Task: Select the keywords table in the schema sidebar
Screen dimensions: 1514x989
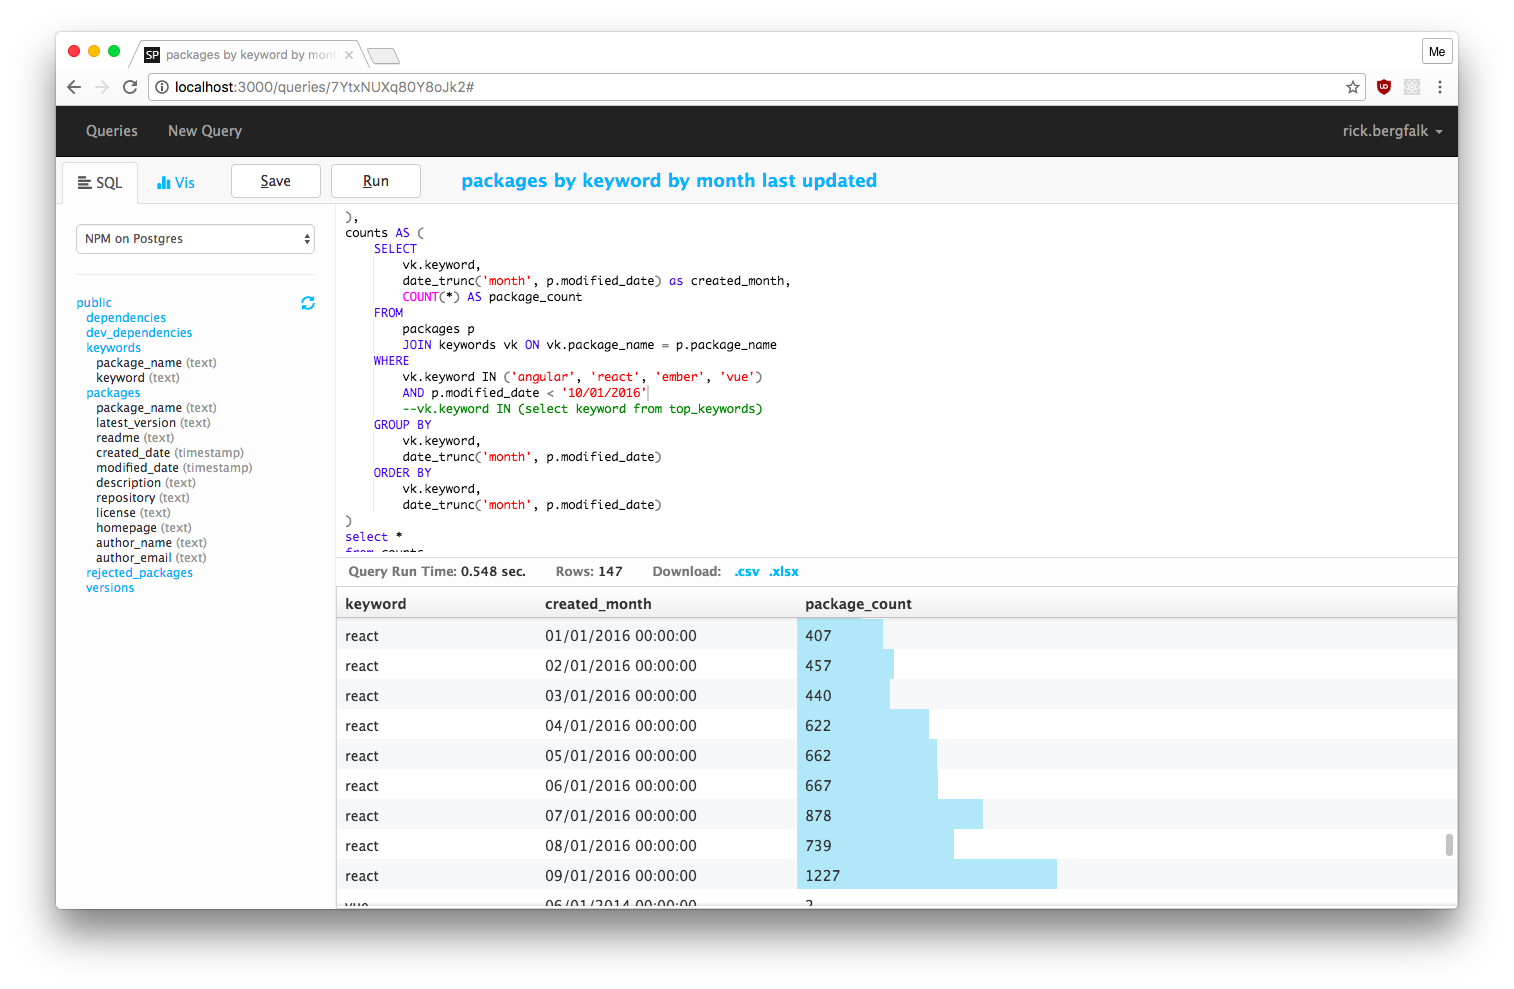Action: point(113,347)
